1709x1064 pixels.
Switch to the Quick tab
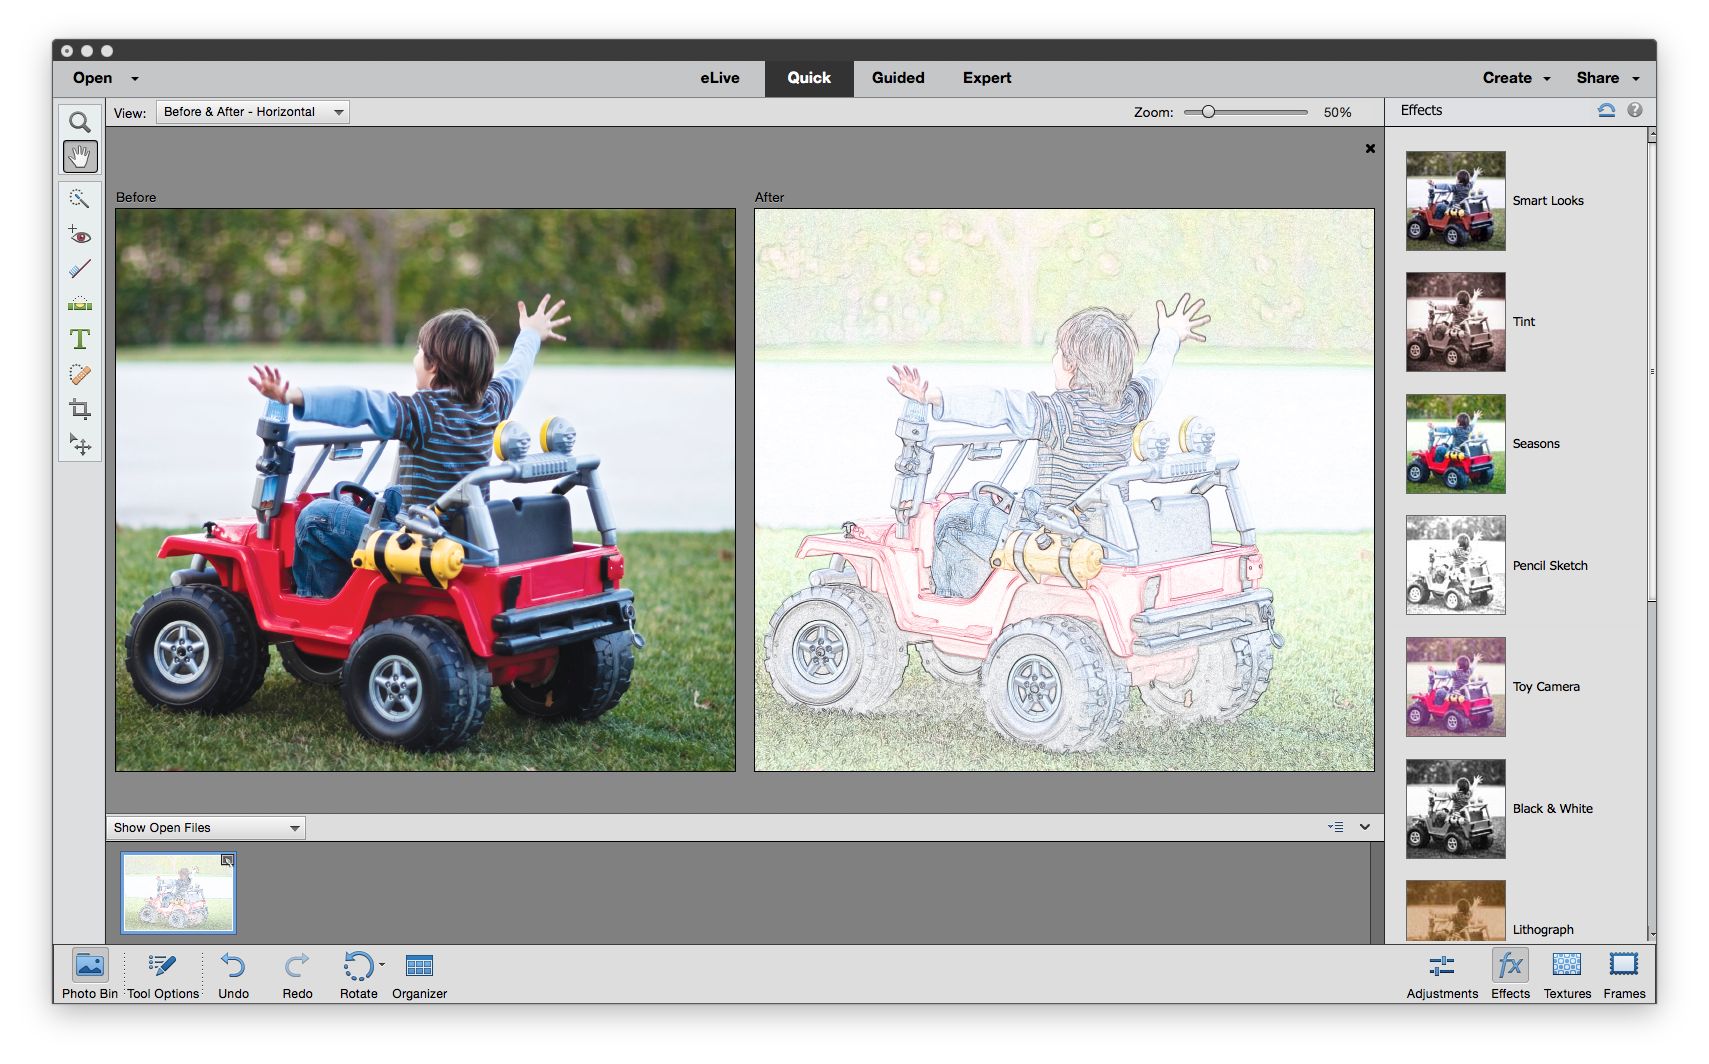(x=809, y=78)
